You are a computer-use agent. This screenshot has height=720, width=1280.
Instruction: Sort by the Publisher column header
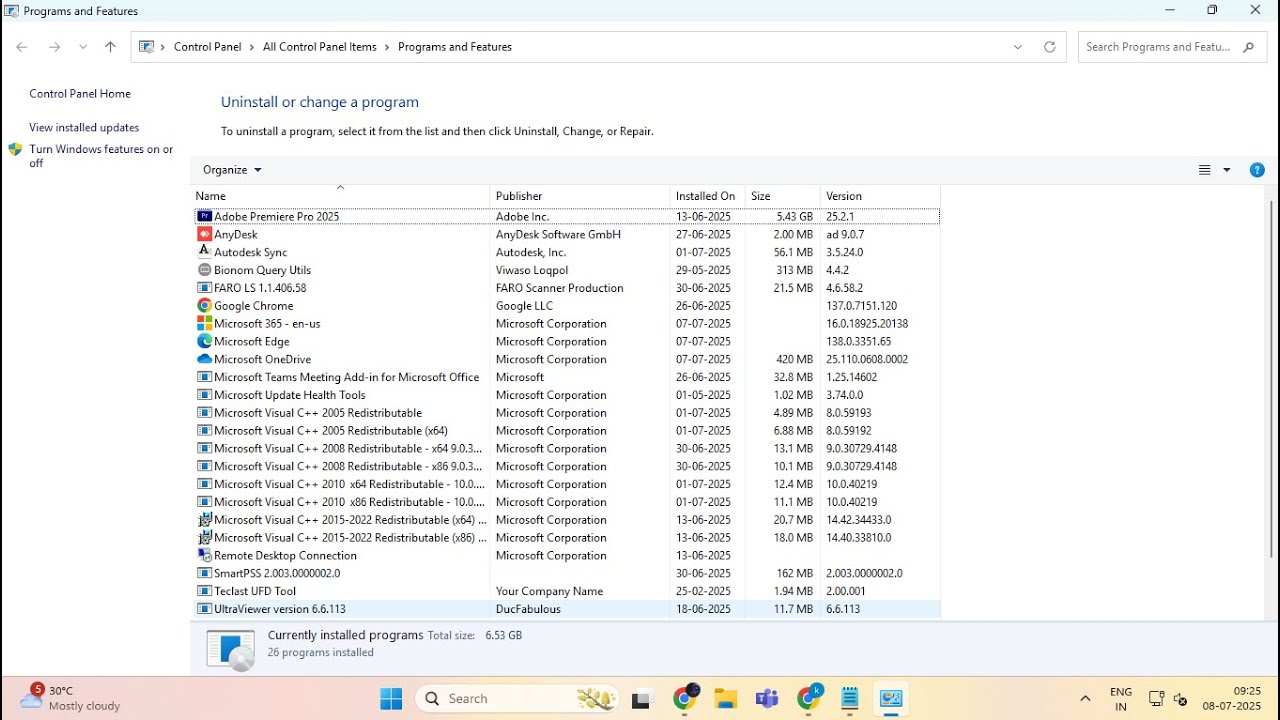point(580,196)
